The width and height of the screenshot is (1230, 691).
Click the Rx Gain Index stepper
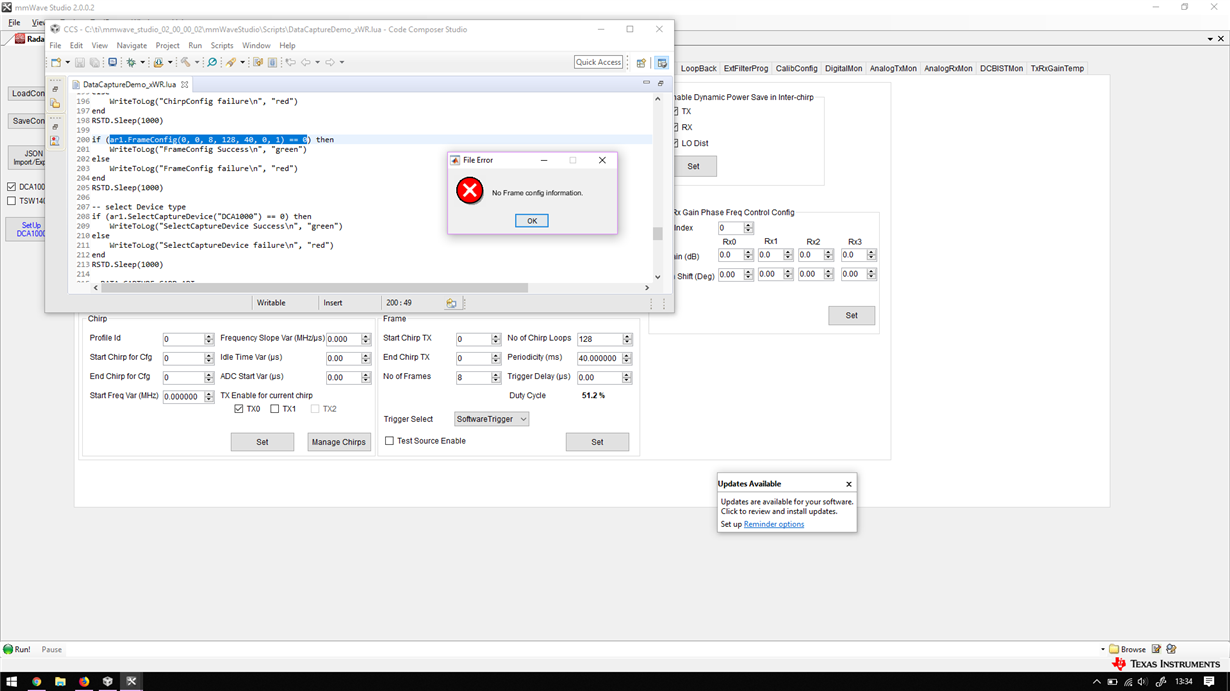pyautogui.click(x=749, y=228)
